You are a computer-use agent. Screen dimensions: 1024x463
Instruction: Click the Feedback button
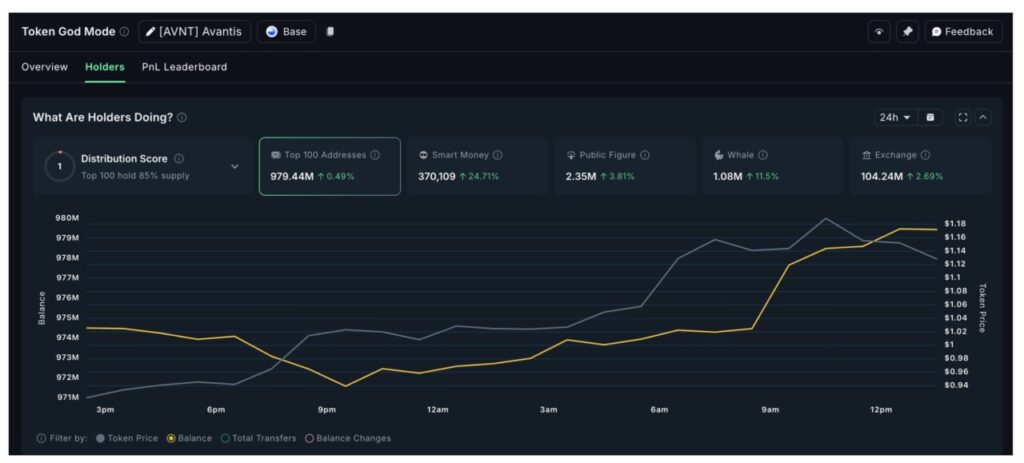963,32
